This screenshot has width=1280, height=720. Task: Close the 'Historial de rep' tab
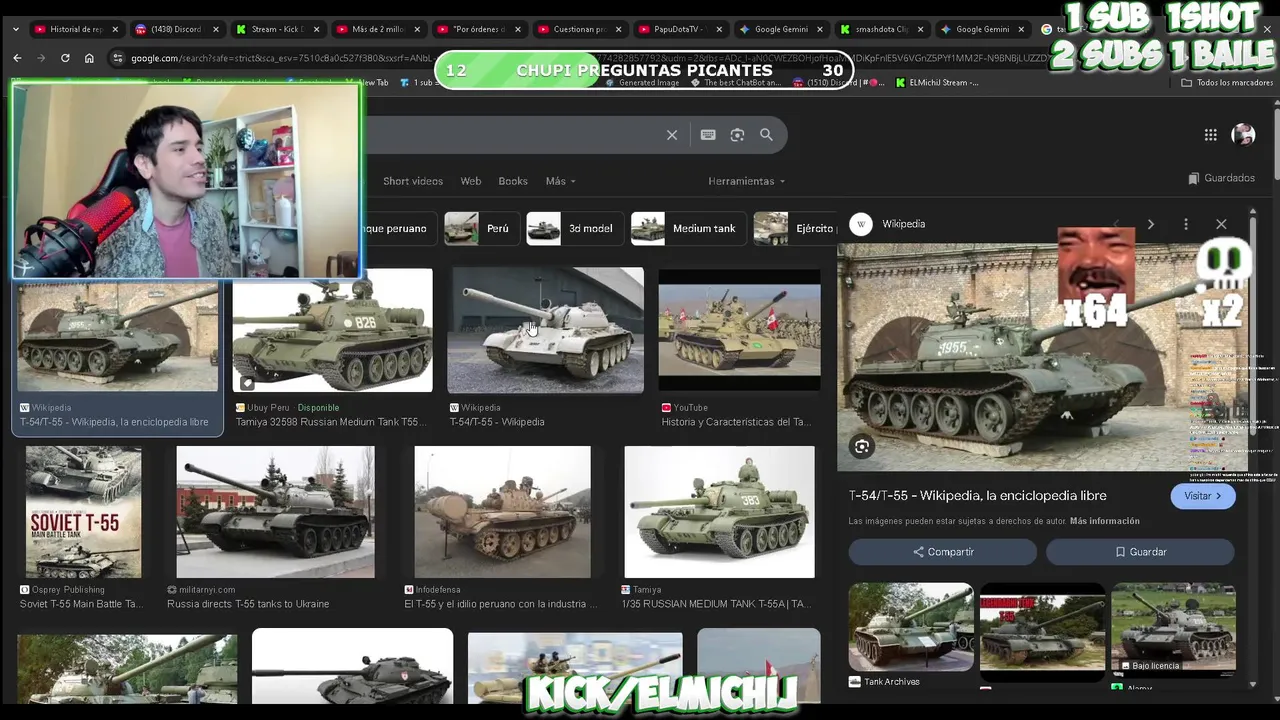pyautogui.click(x=115, y=29)
